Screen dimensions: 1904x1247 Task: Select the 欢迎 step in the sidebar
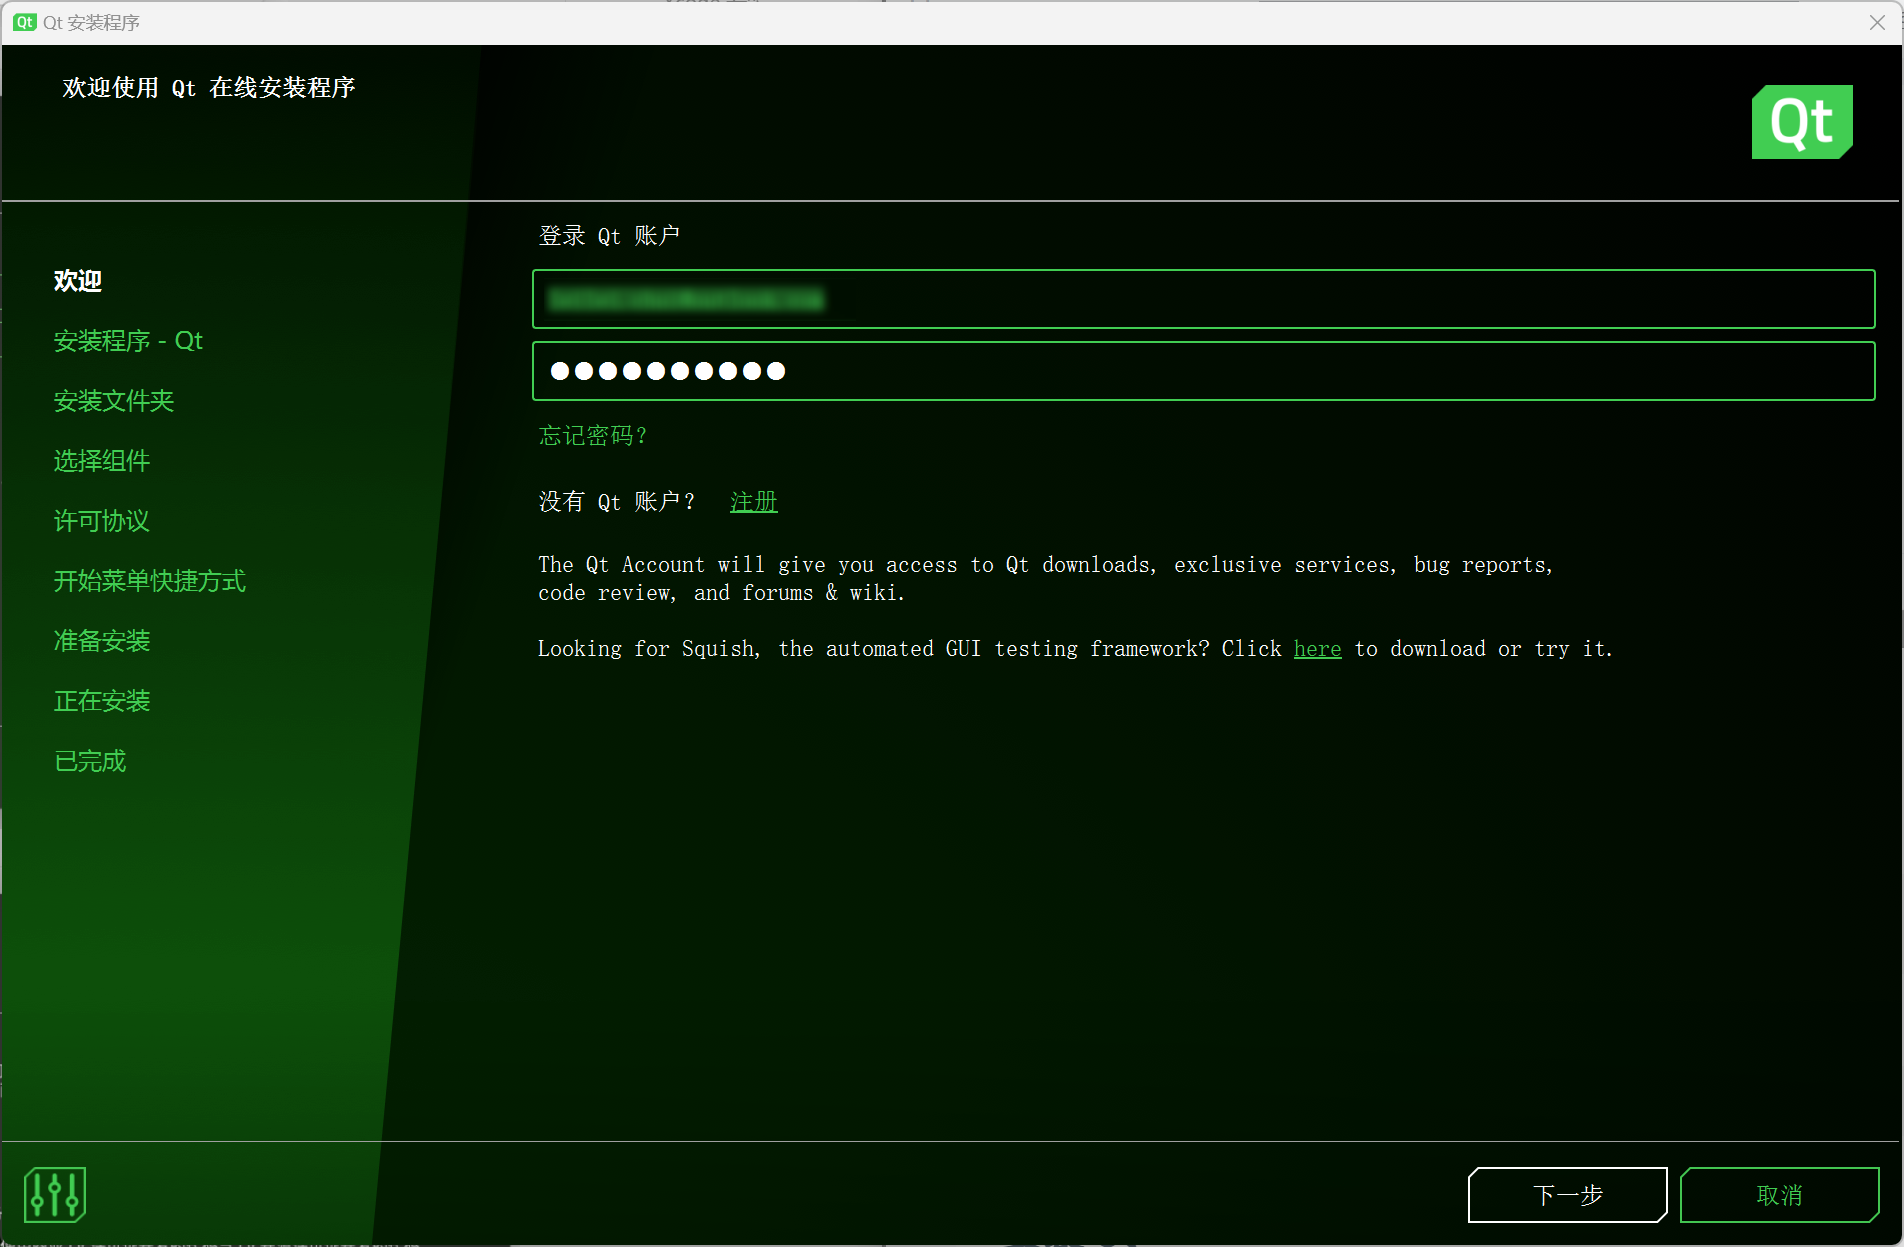tap(78, 281)
